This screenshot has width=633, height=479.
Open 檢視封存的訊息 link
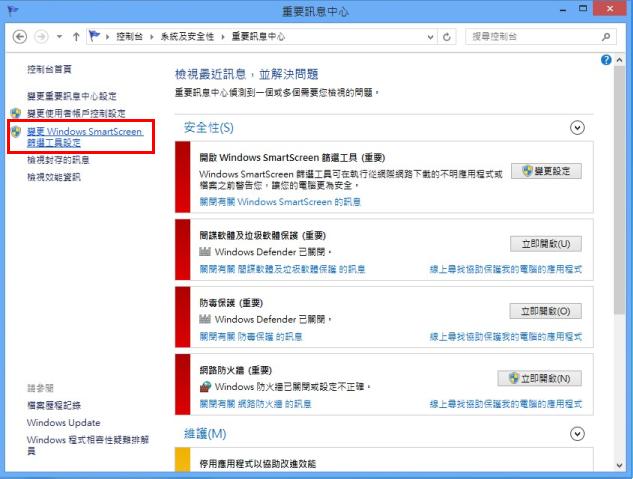tap(58, 160)
